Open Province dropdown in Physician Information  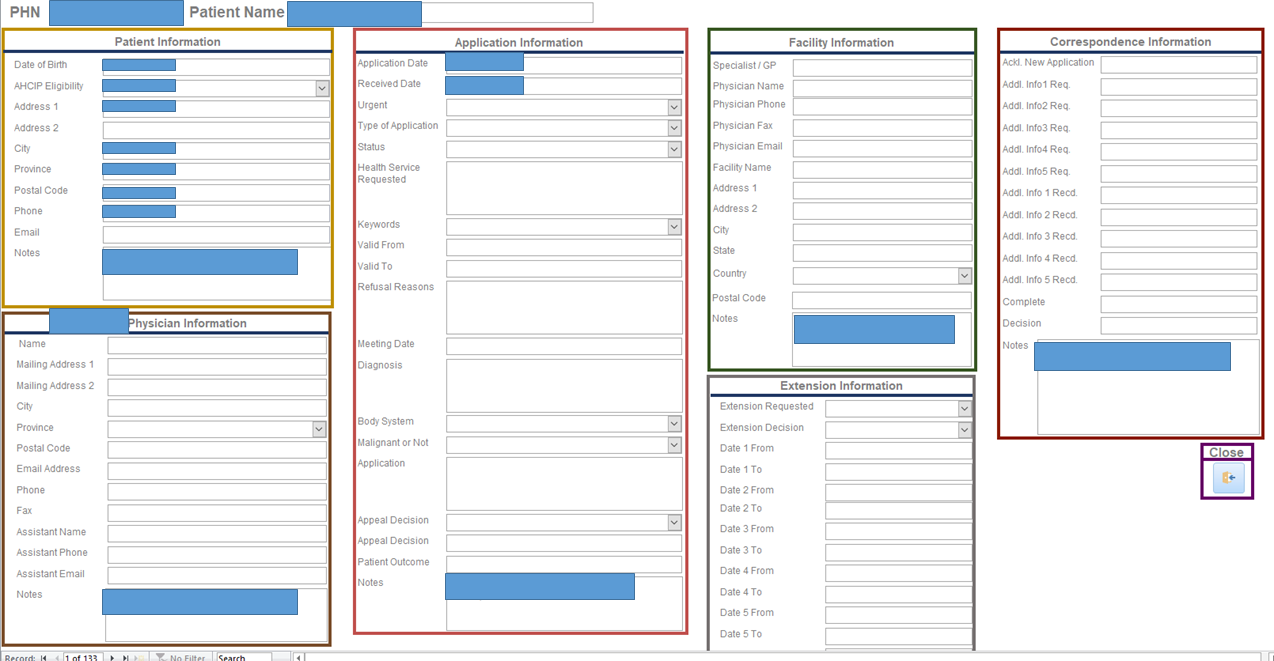(319, 429)
